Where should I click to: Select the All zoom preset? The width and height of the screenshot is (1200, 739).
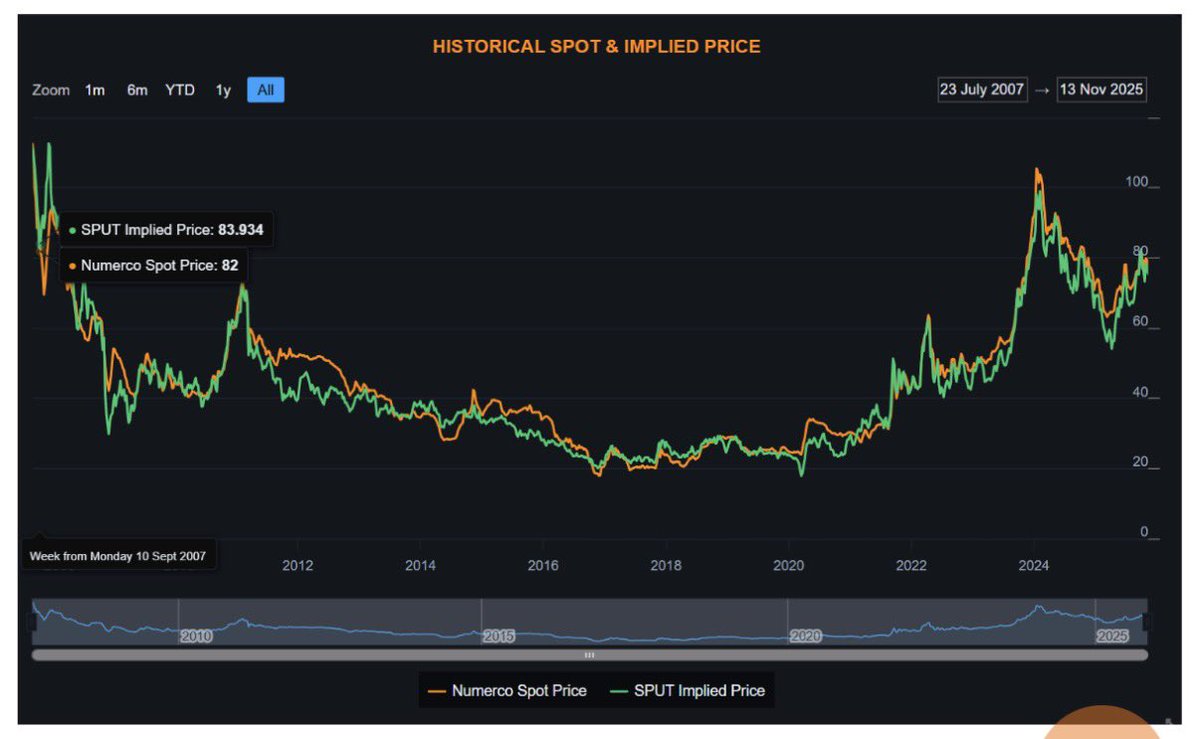click(x=264, y=90)
